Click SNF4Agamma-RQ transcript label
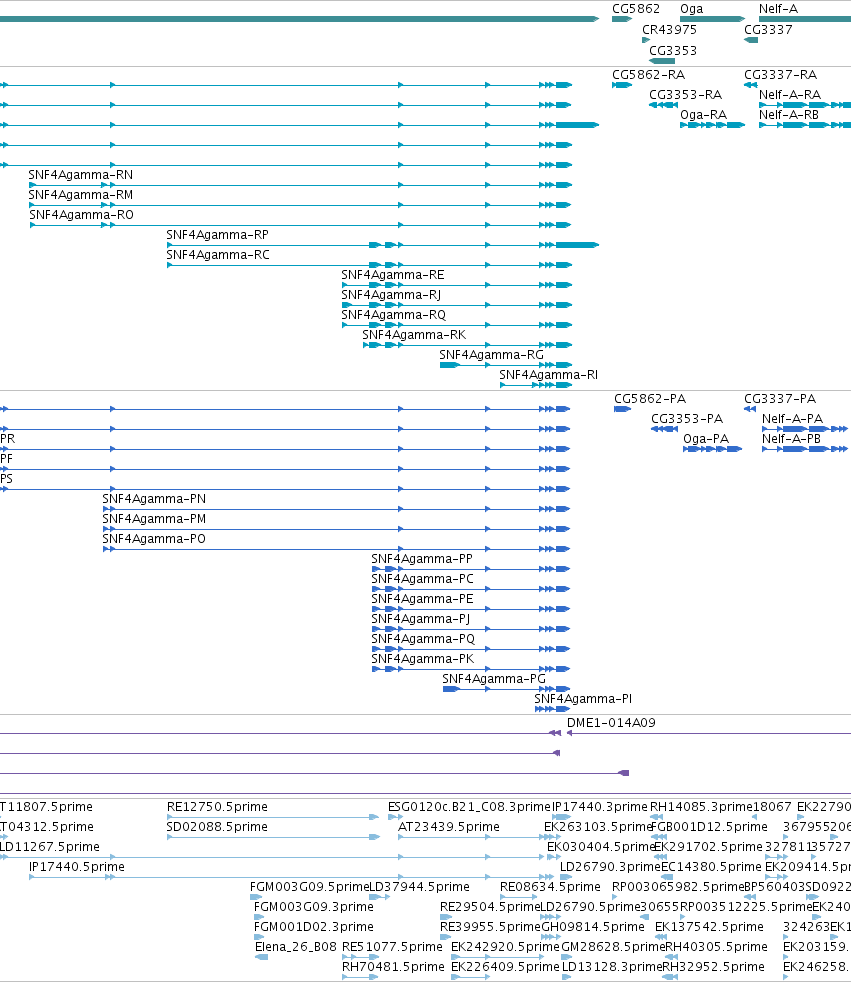This screenshot has height=982, width=851. pos(393,315)
